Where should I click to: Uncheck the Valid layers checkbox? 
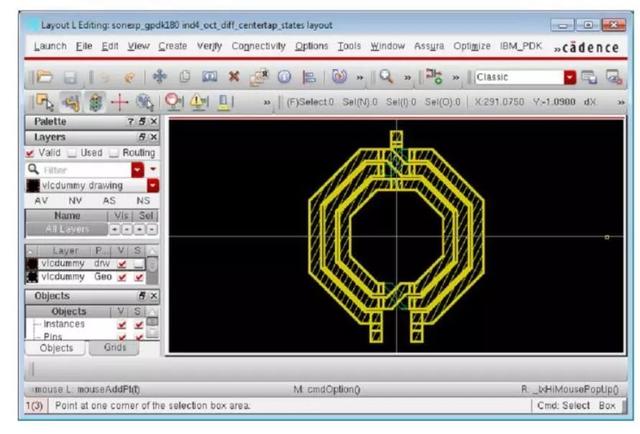29,153
